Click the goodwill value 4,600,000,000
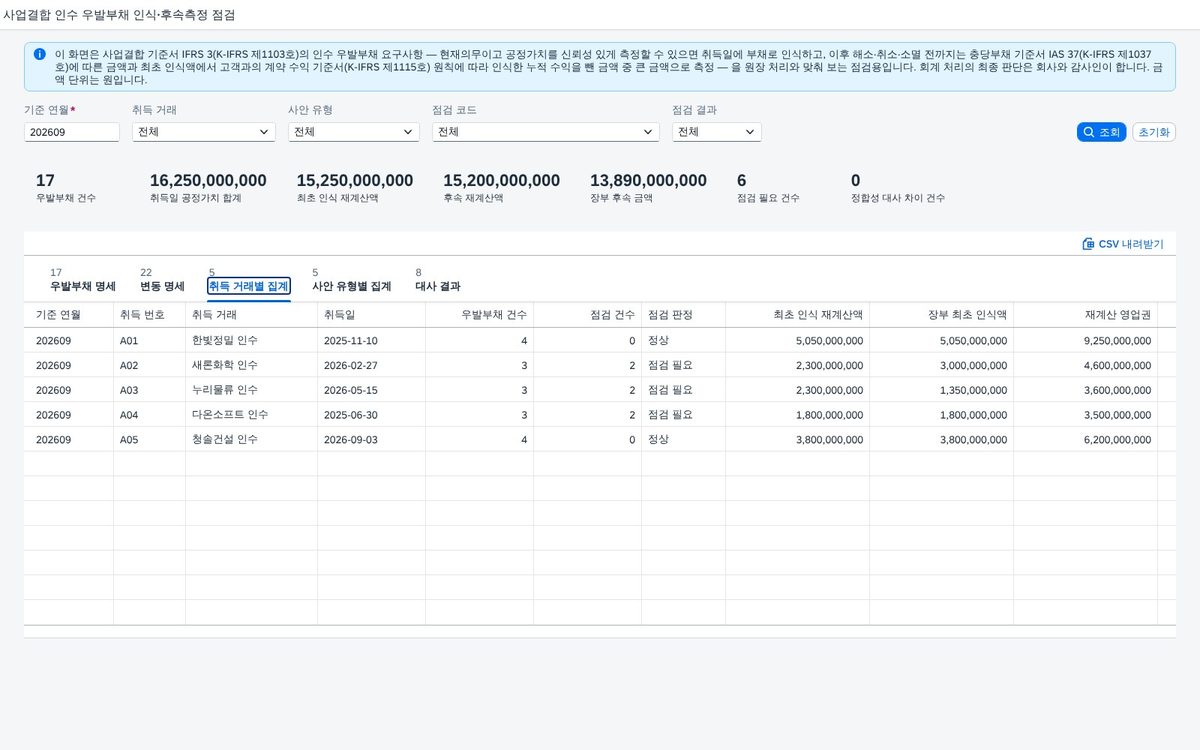 (1086, 365)
